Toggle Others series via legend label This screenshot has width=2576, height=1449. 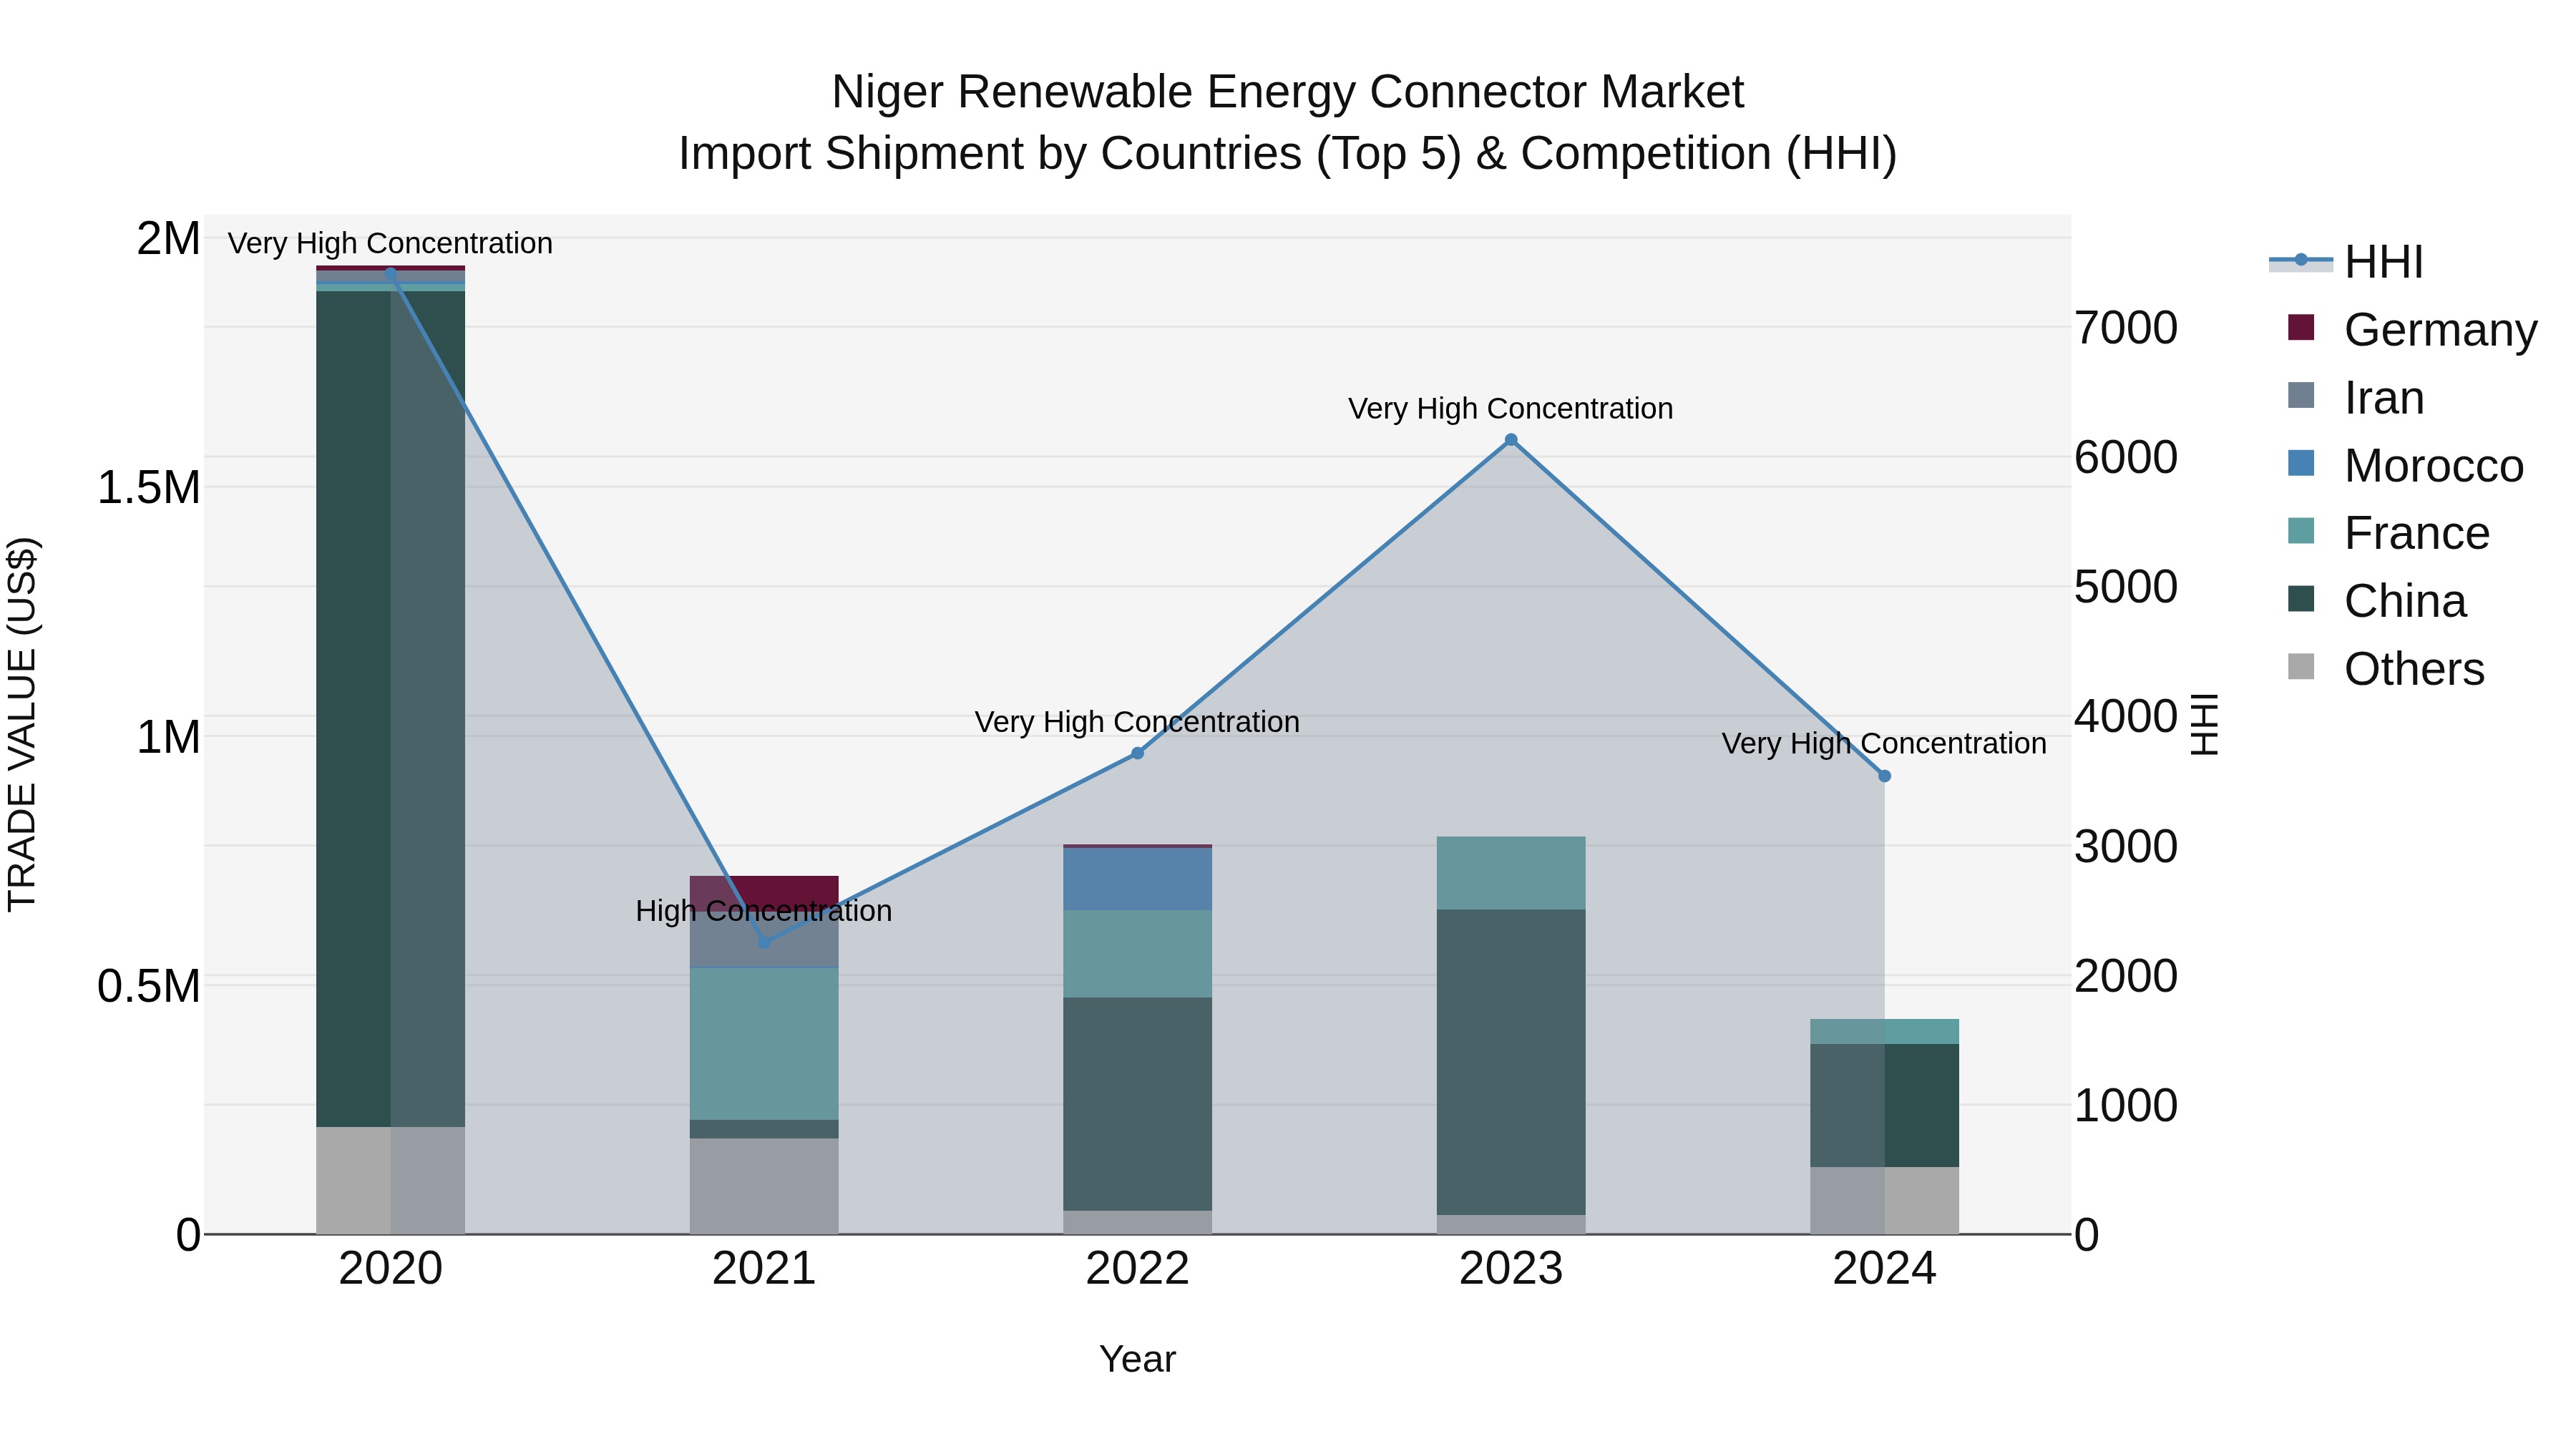pyautogui.click(x=2415, y=669)
